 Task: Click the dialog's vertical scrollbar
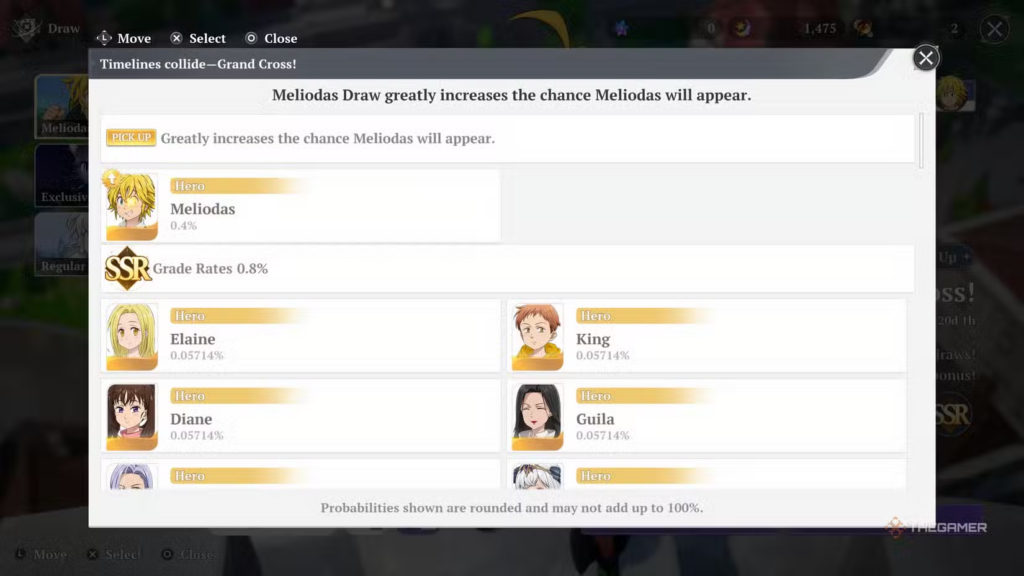click(921, 140)
